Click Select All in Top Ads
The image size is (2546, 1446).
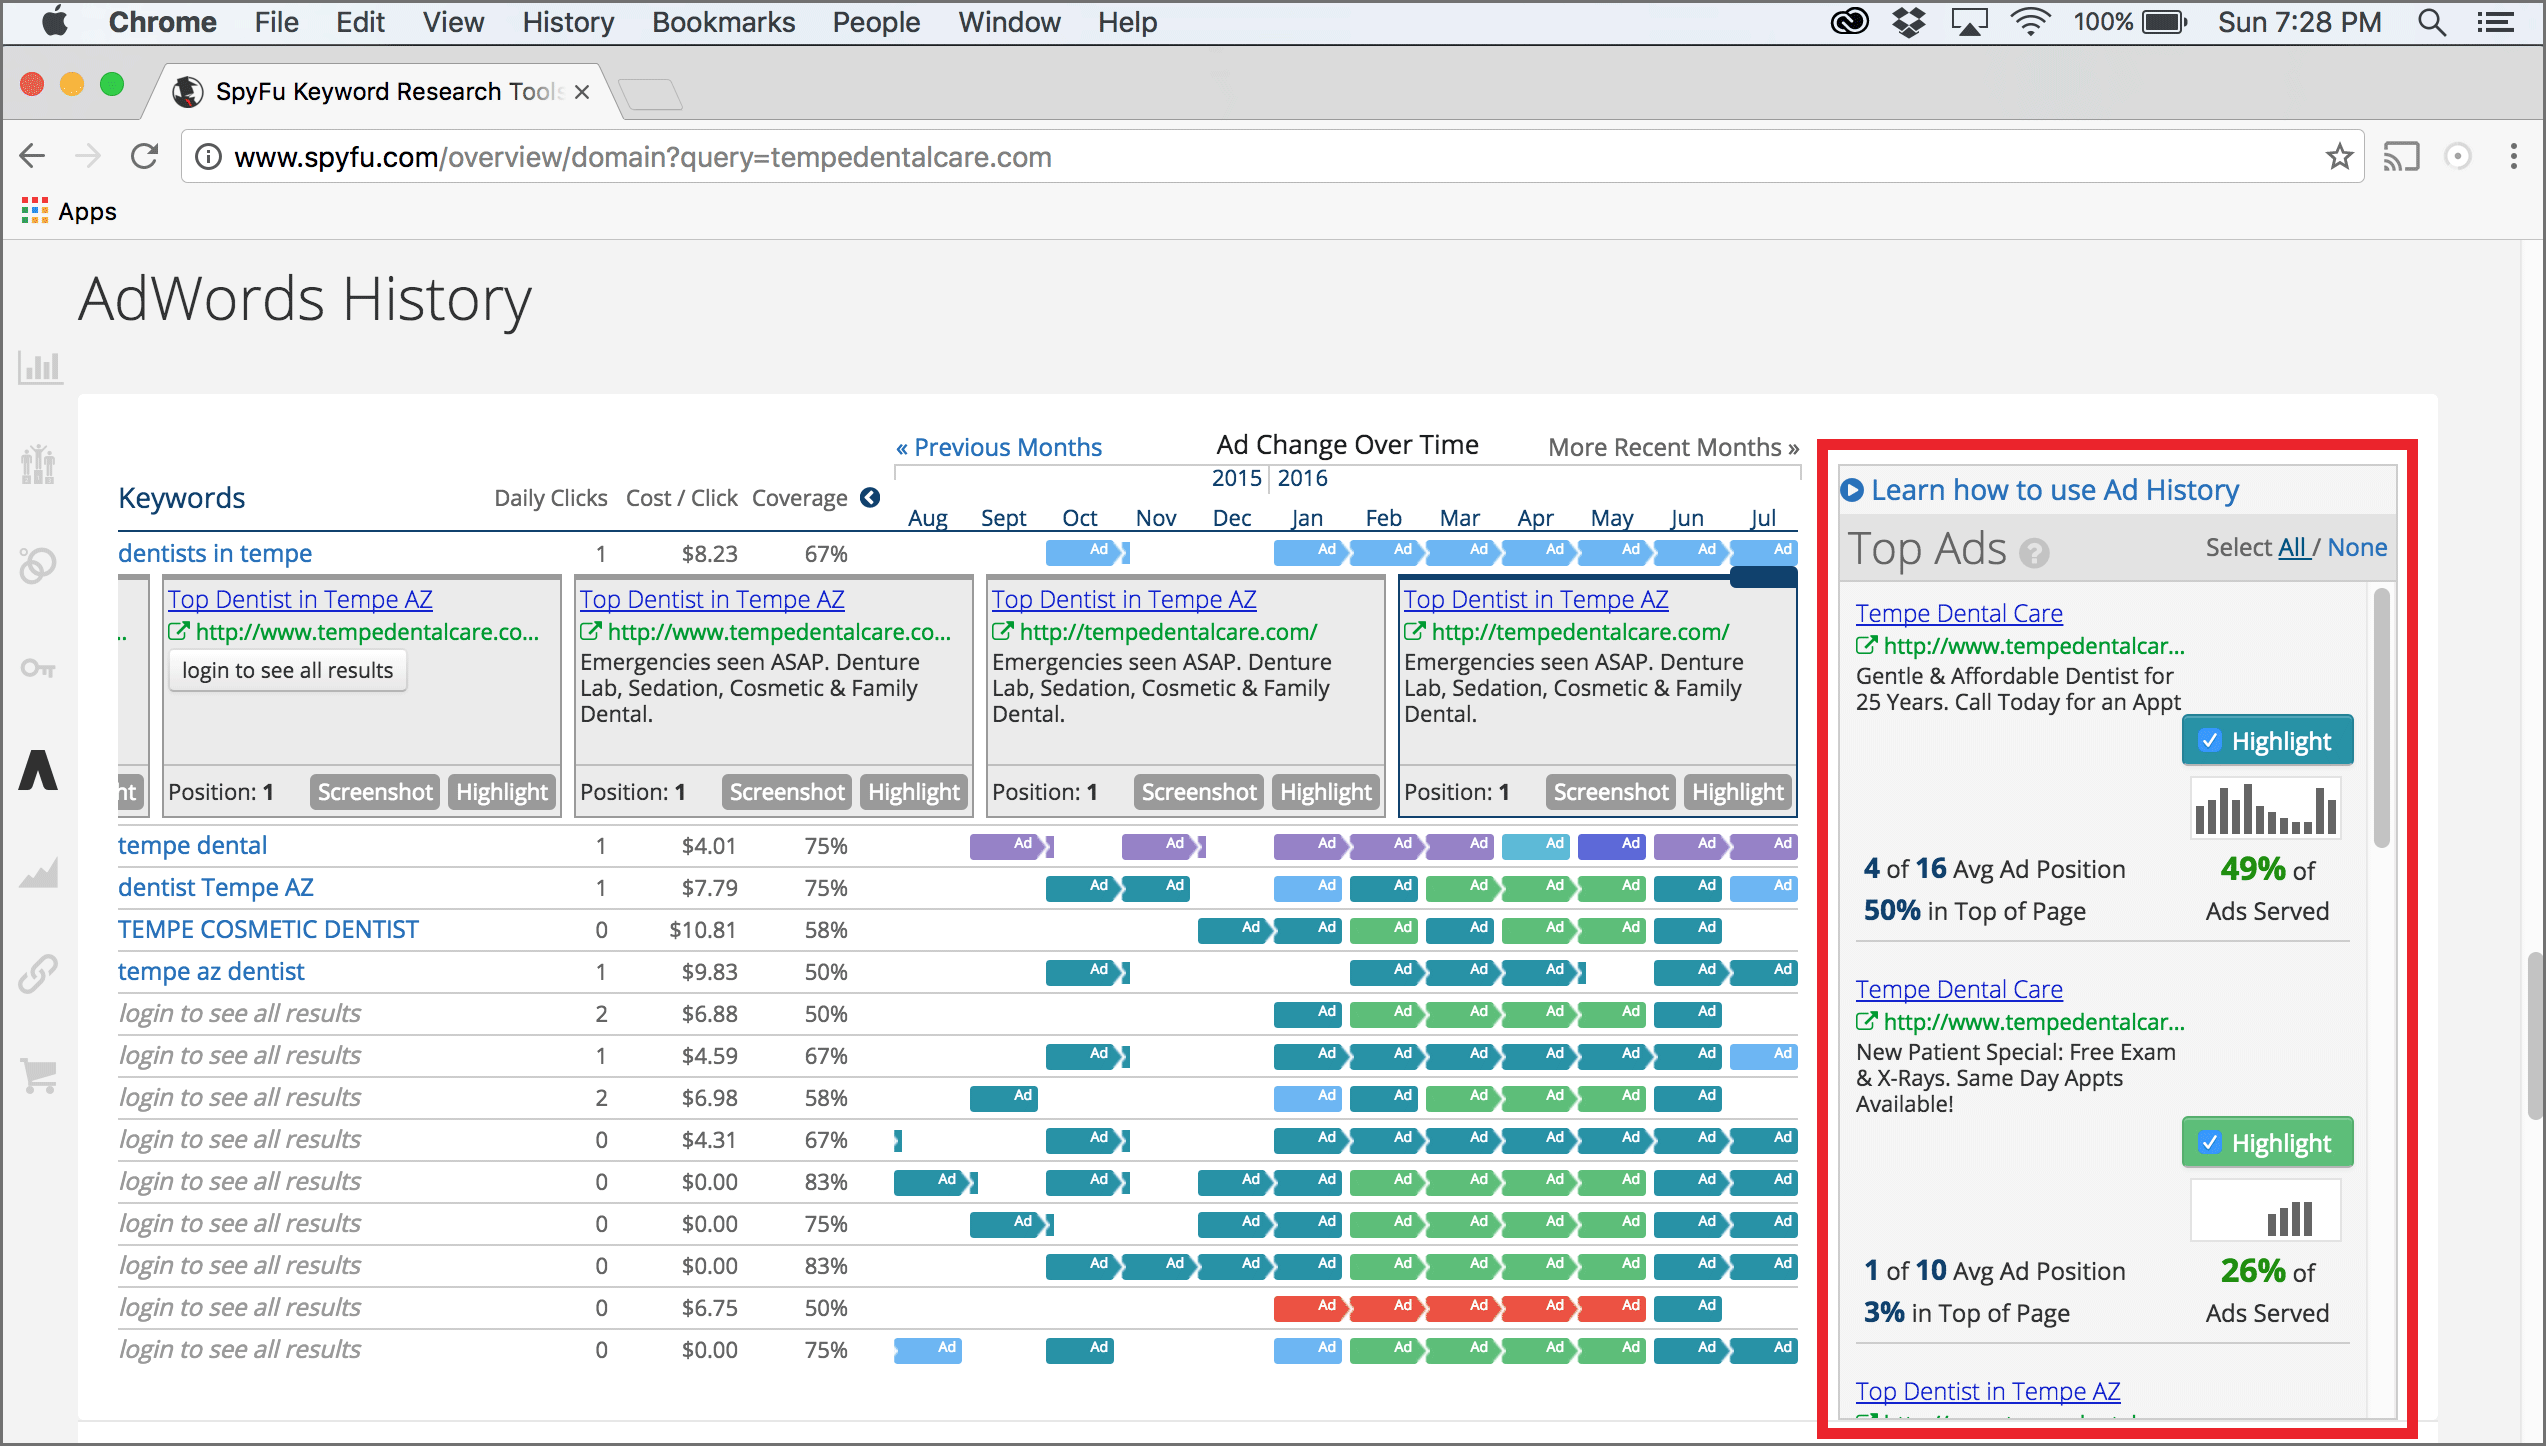point(2292,547)
